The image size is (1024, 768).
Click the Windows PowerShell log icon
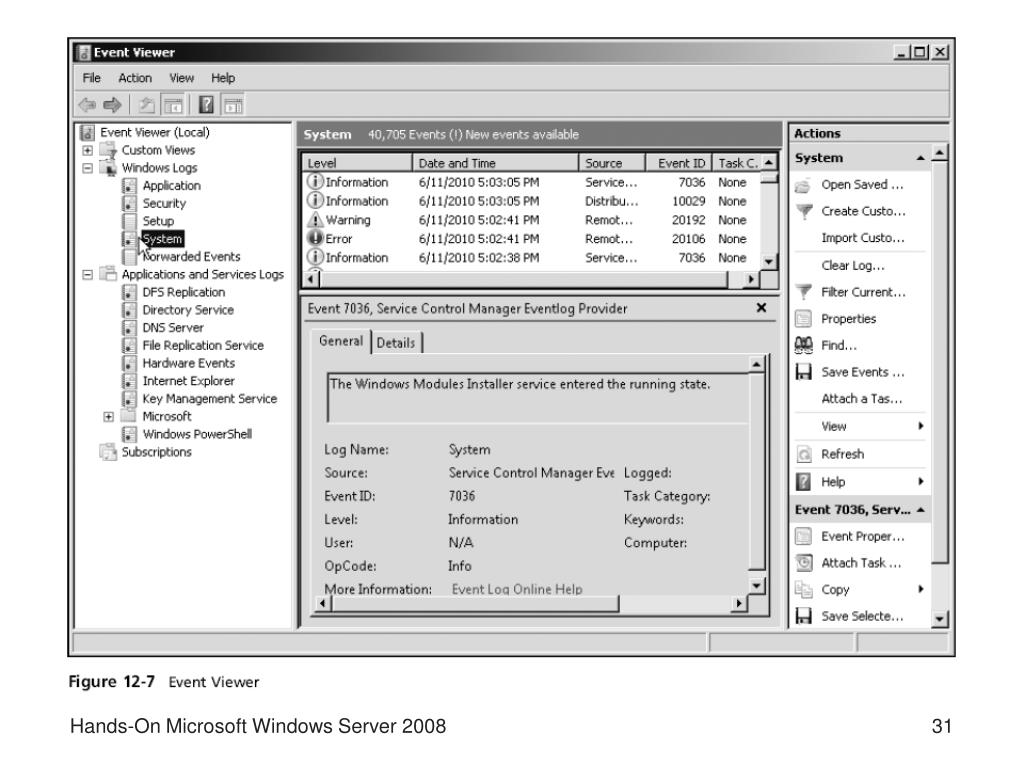pos(129,434)
